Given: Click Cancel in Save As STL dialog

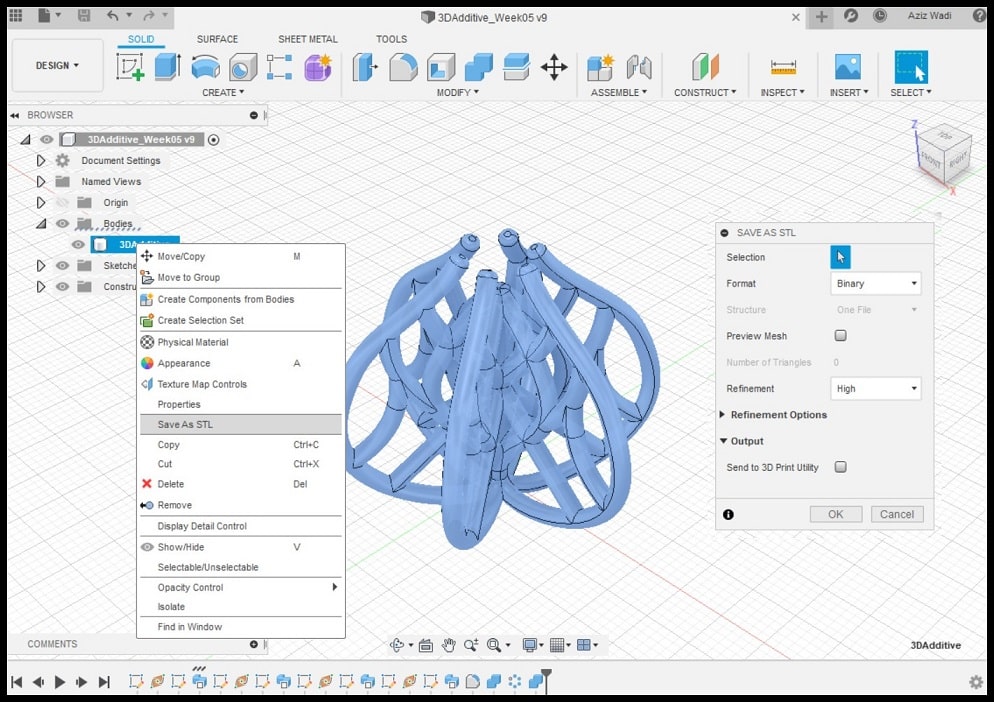Looking at the screenshot, I should [x=896, y=514].
